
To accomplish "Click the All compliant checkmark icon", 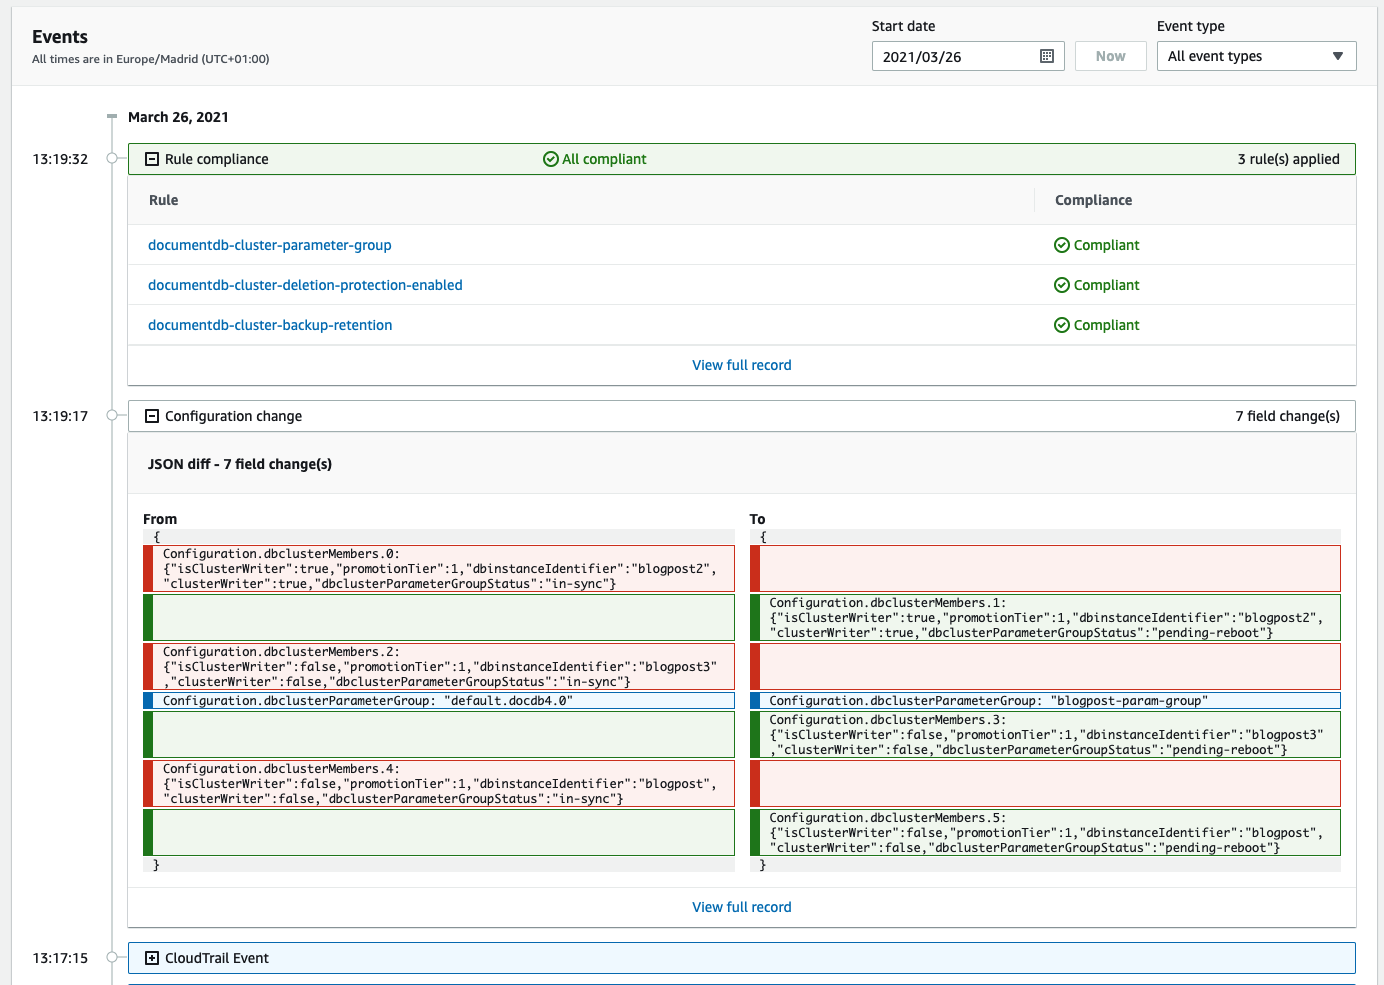I will click(550, 159).
